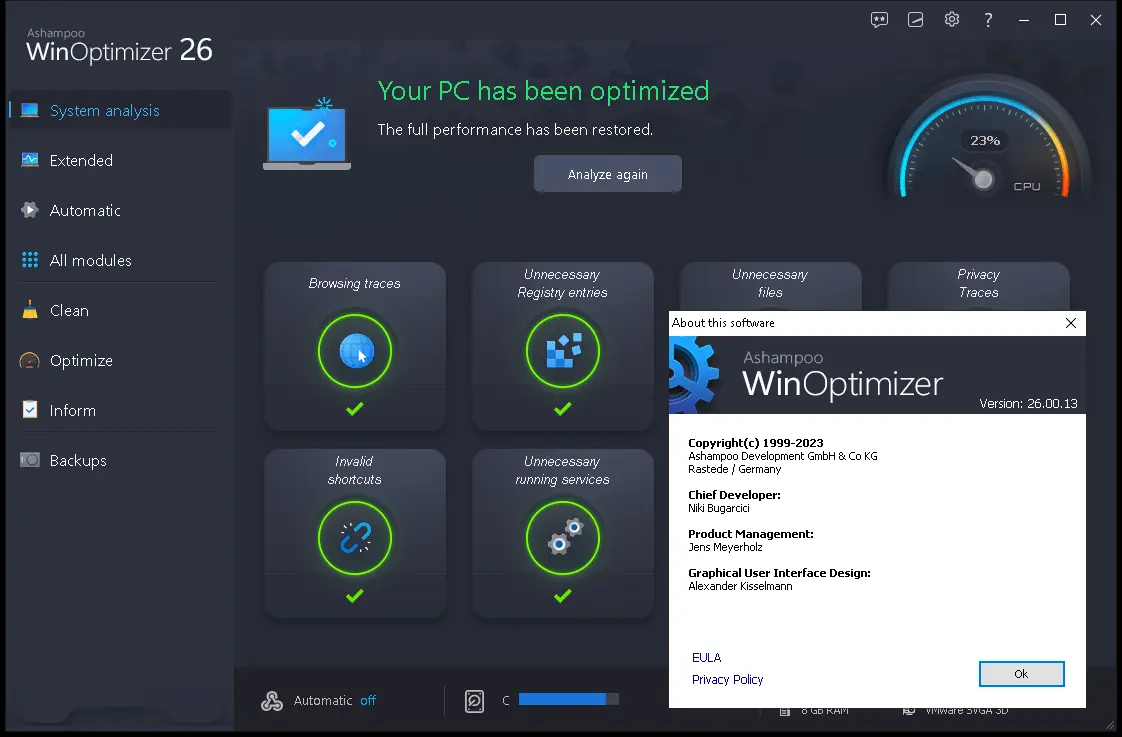Screen dimensions: 1122x737
Task: Open the settings gear in title bar
Action: pyautogui.click(x=952, y=20)
